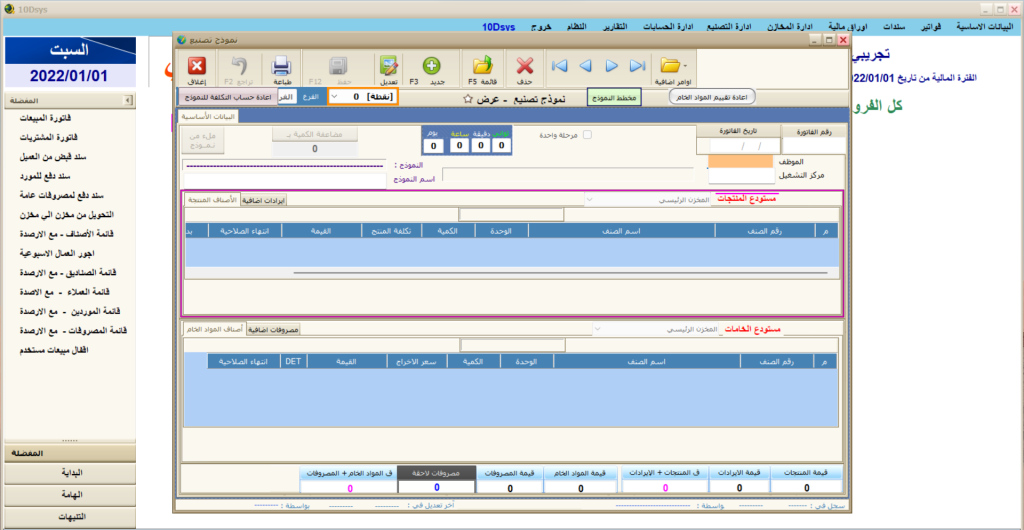Click the طباعة printer icon
1024x530 pixels.
[x=281, y=66]
